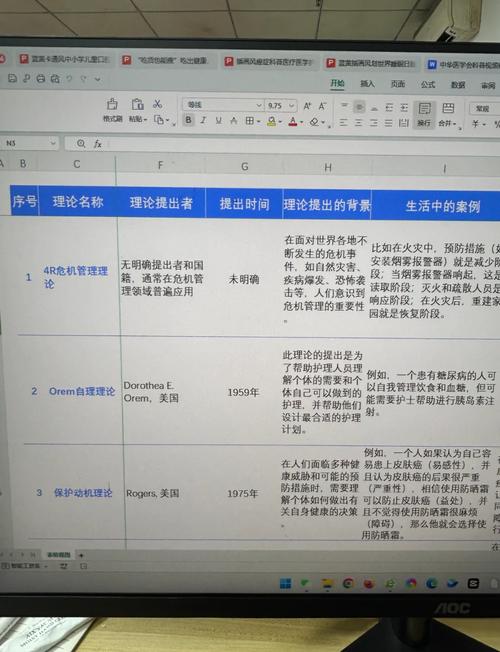Toggle Bold formatting
Screen dimensions: 500x652
[188, 120]
